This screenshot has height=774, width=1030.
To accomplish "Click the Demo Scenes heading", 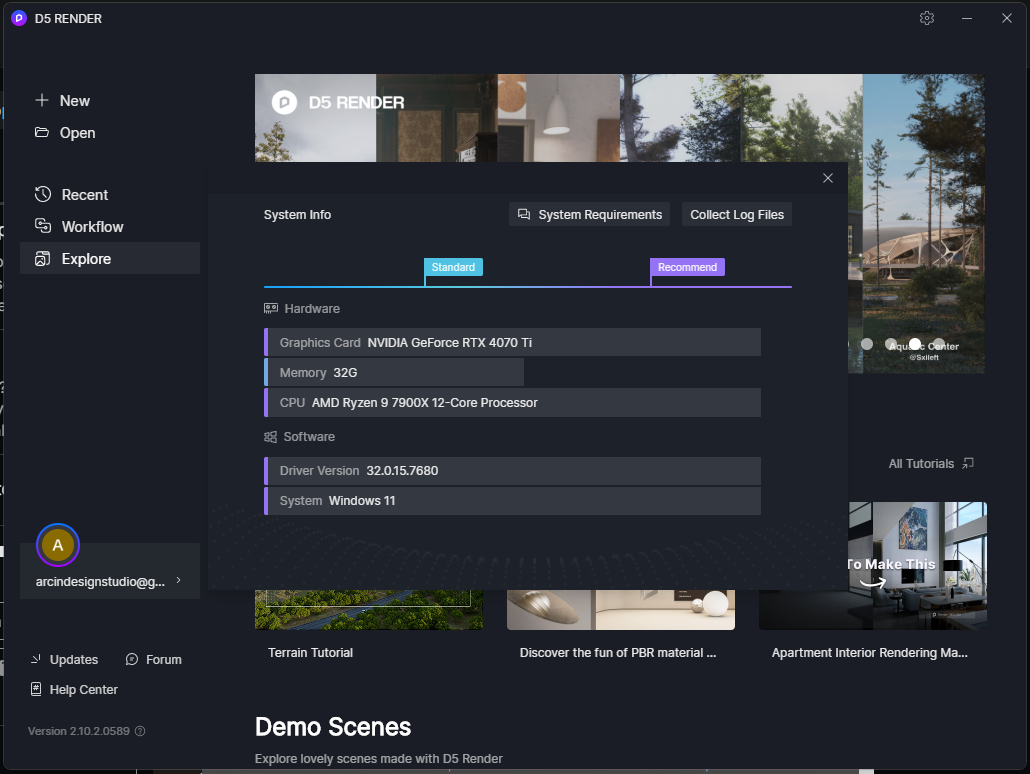I will coord(333,727).
